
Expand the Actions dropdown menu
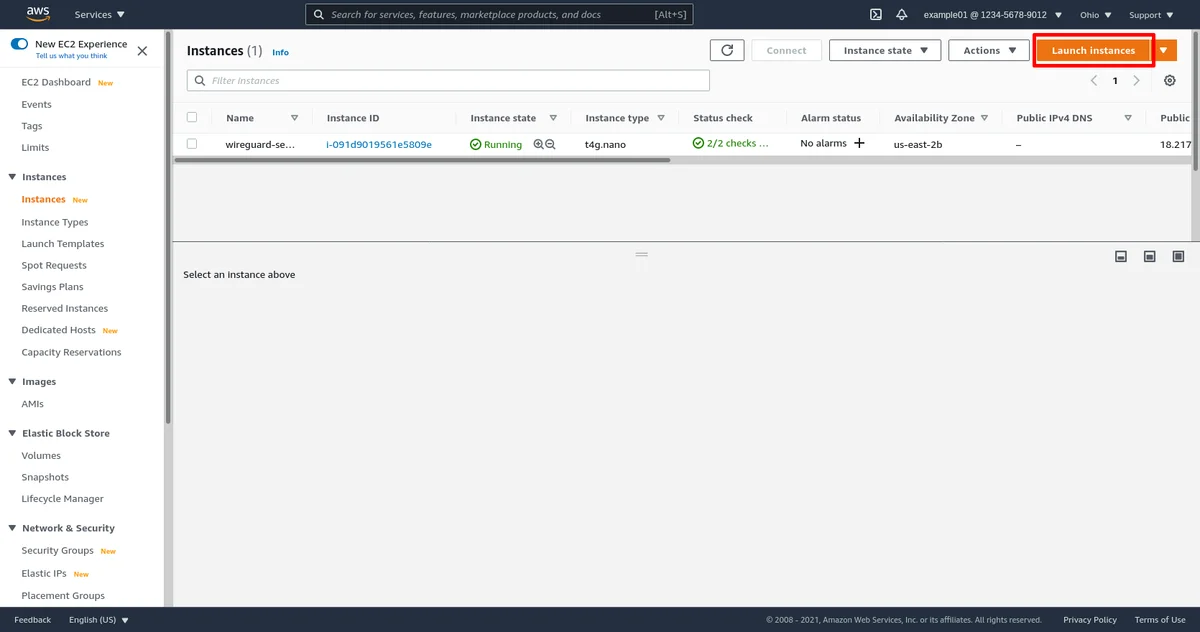click(x=989, y=50)
